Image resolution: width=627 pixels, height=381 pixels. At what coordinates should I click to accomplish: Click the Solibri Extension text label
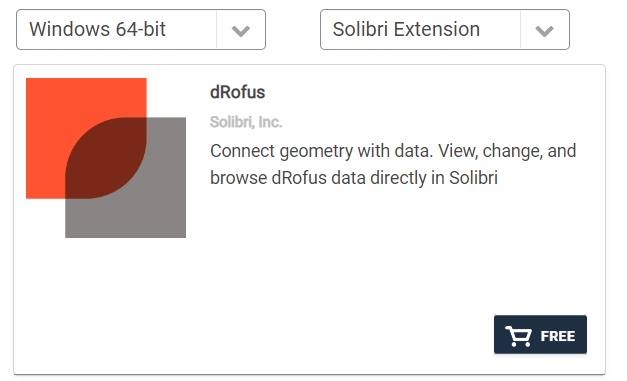(x=406, y=29)
